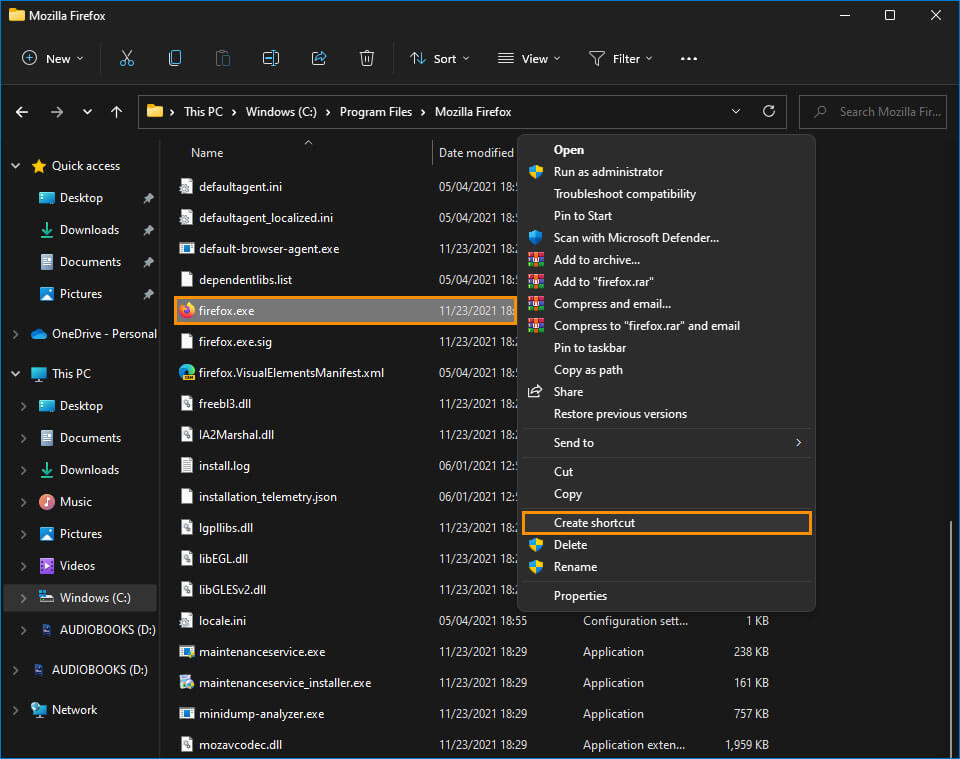Open Properties from context menu
Image resolution: width=960 pixels, height=759 pixels.
tap(667, 596)
